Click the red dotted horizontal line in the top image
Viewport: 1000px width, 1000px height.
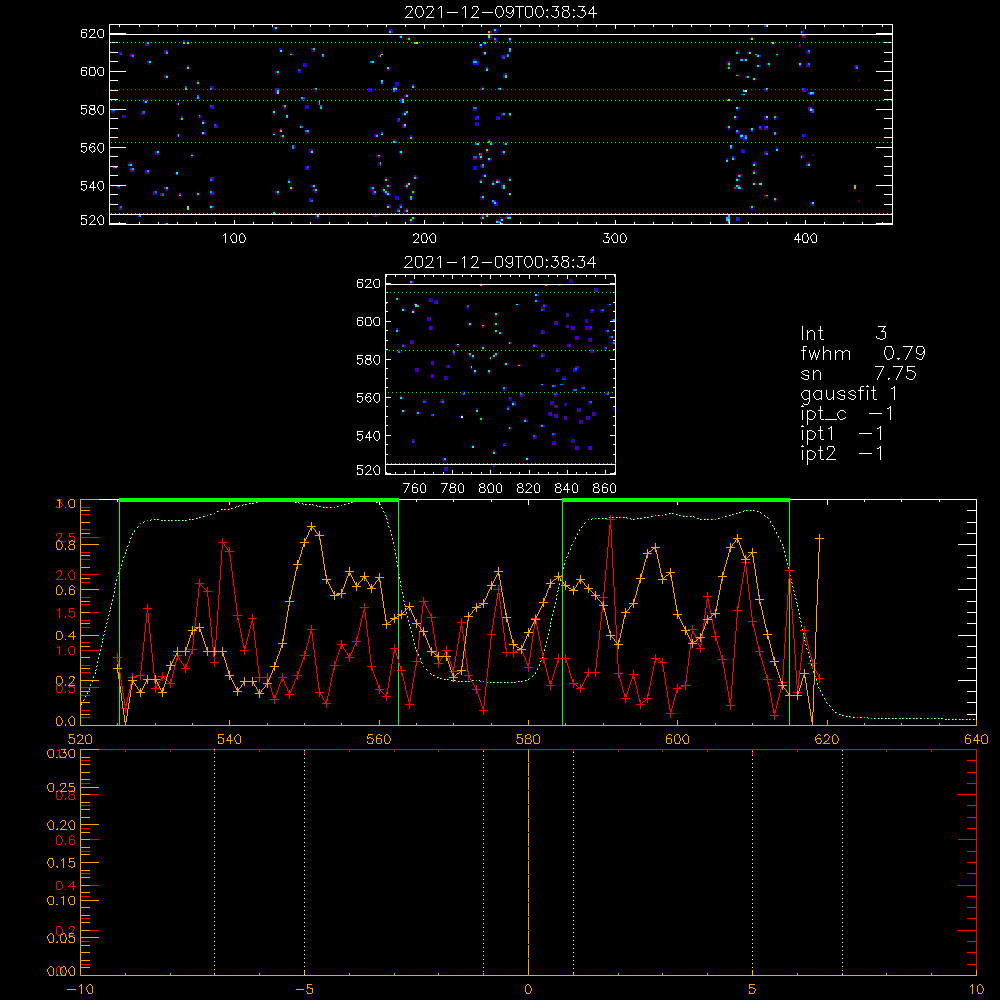pyautogui.click(x=501, y=89)
